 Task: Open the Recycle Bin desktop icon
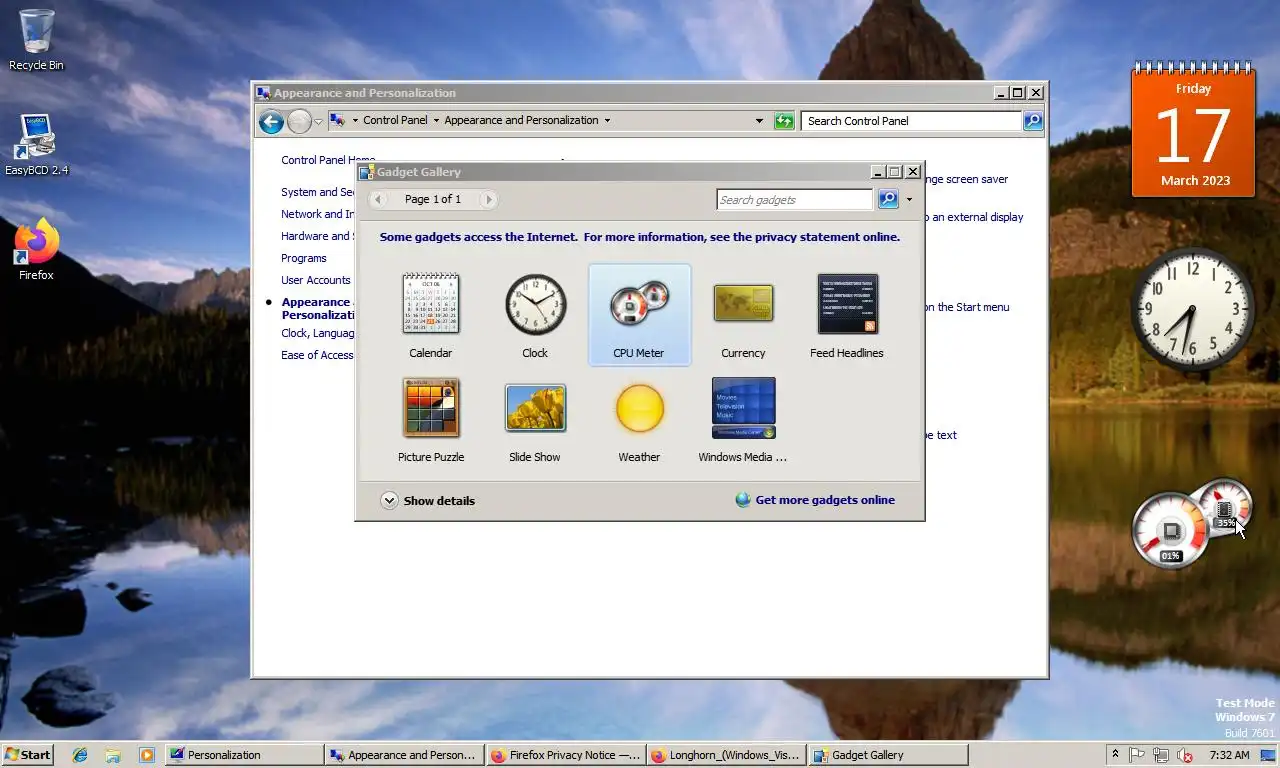[36, 41]
